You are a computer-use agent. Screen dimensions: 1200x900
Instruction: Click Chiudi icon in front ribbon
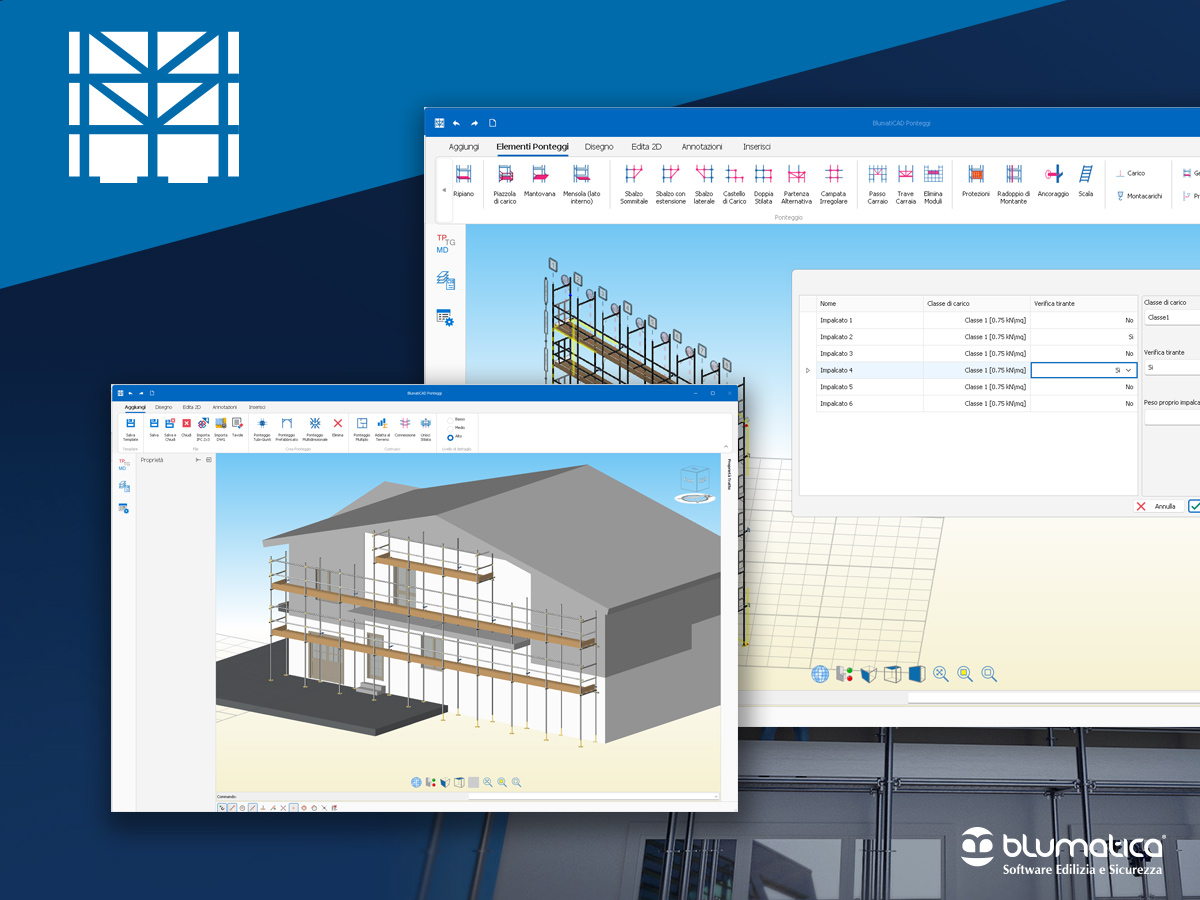click(x=186, y=427)
